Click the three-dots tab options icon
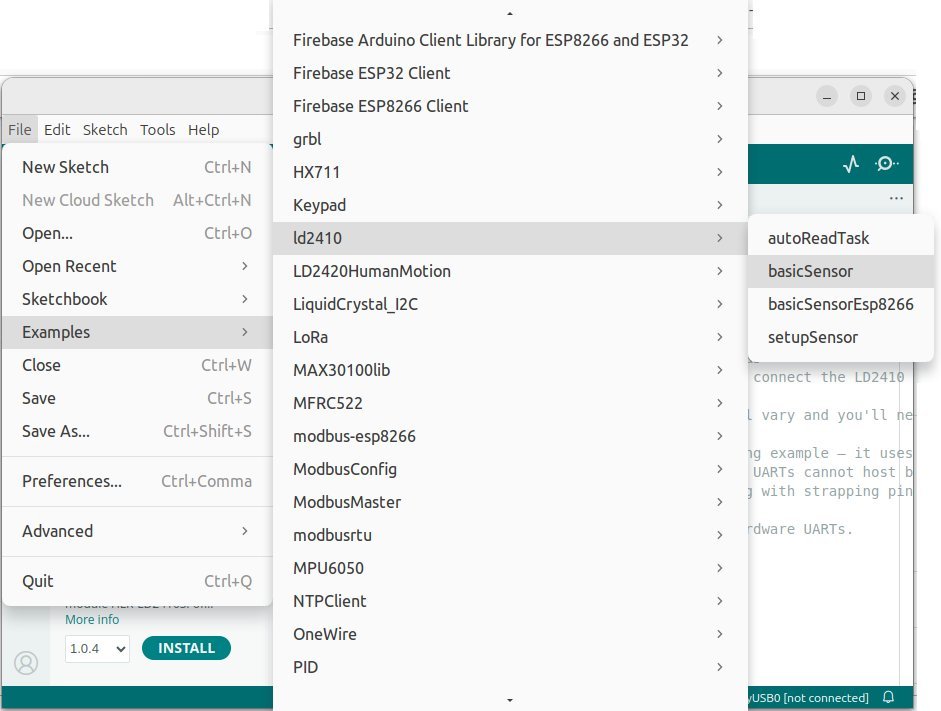 tap(896, 198)
